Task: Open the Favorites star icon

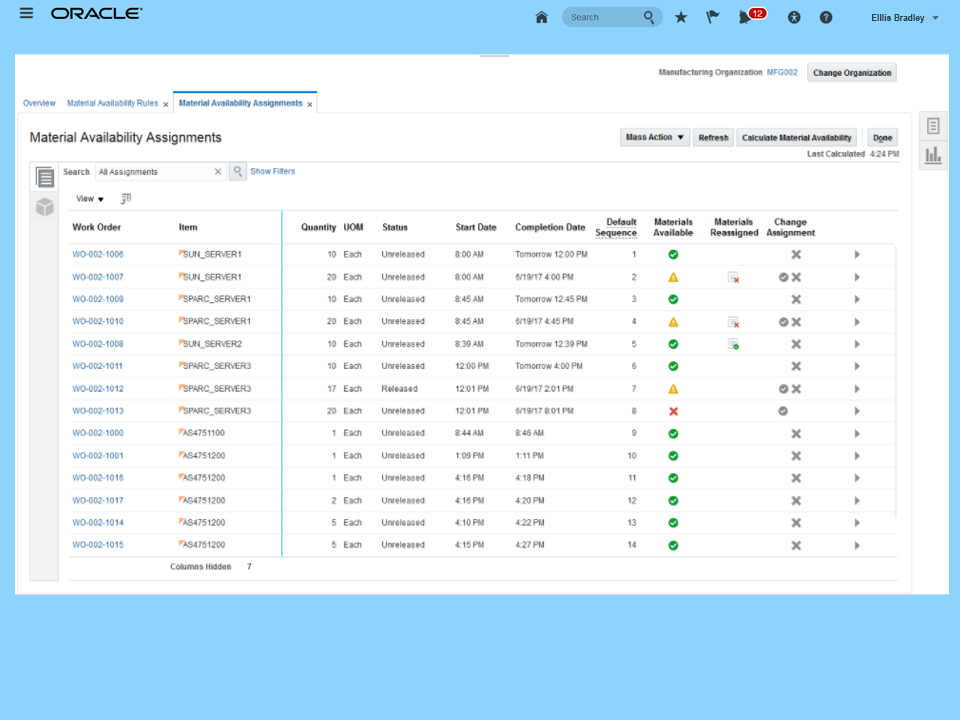Action: [681, 17]
